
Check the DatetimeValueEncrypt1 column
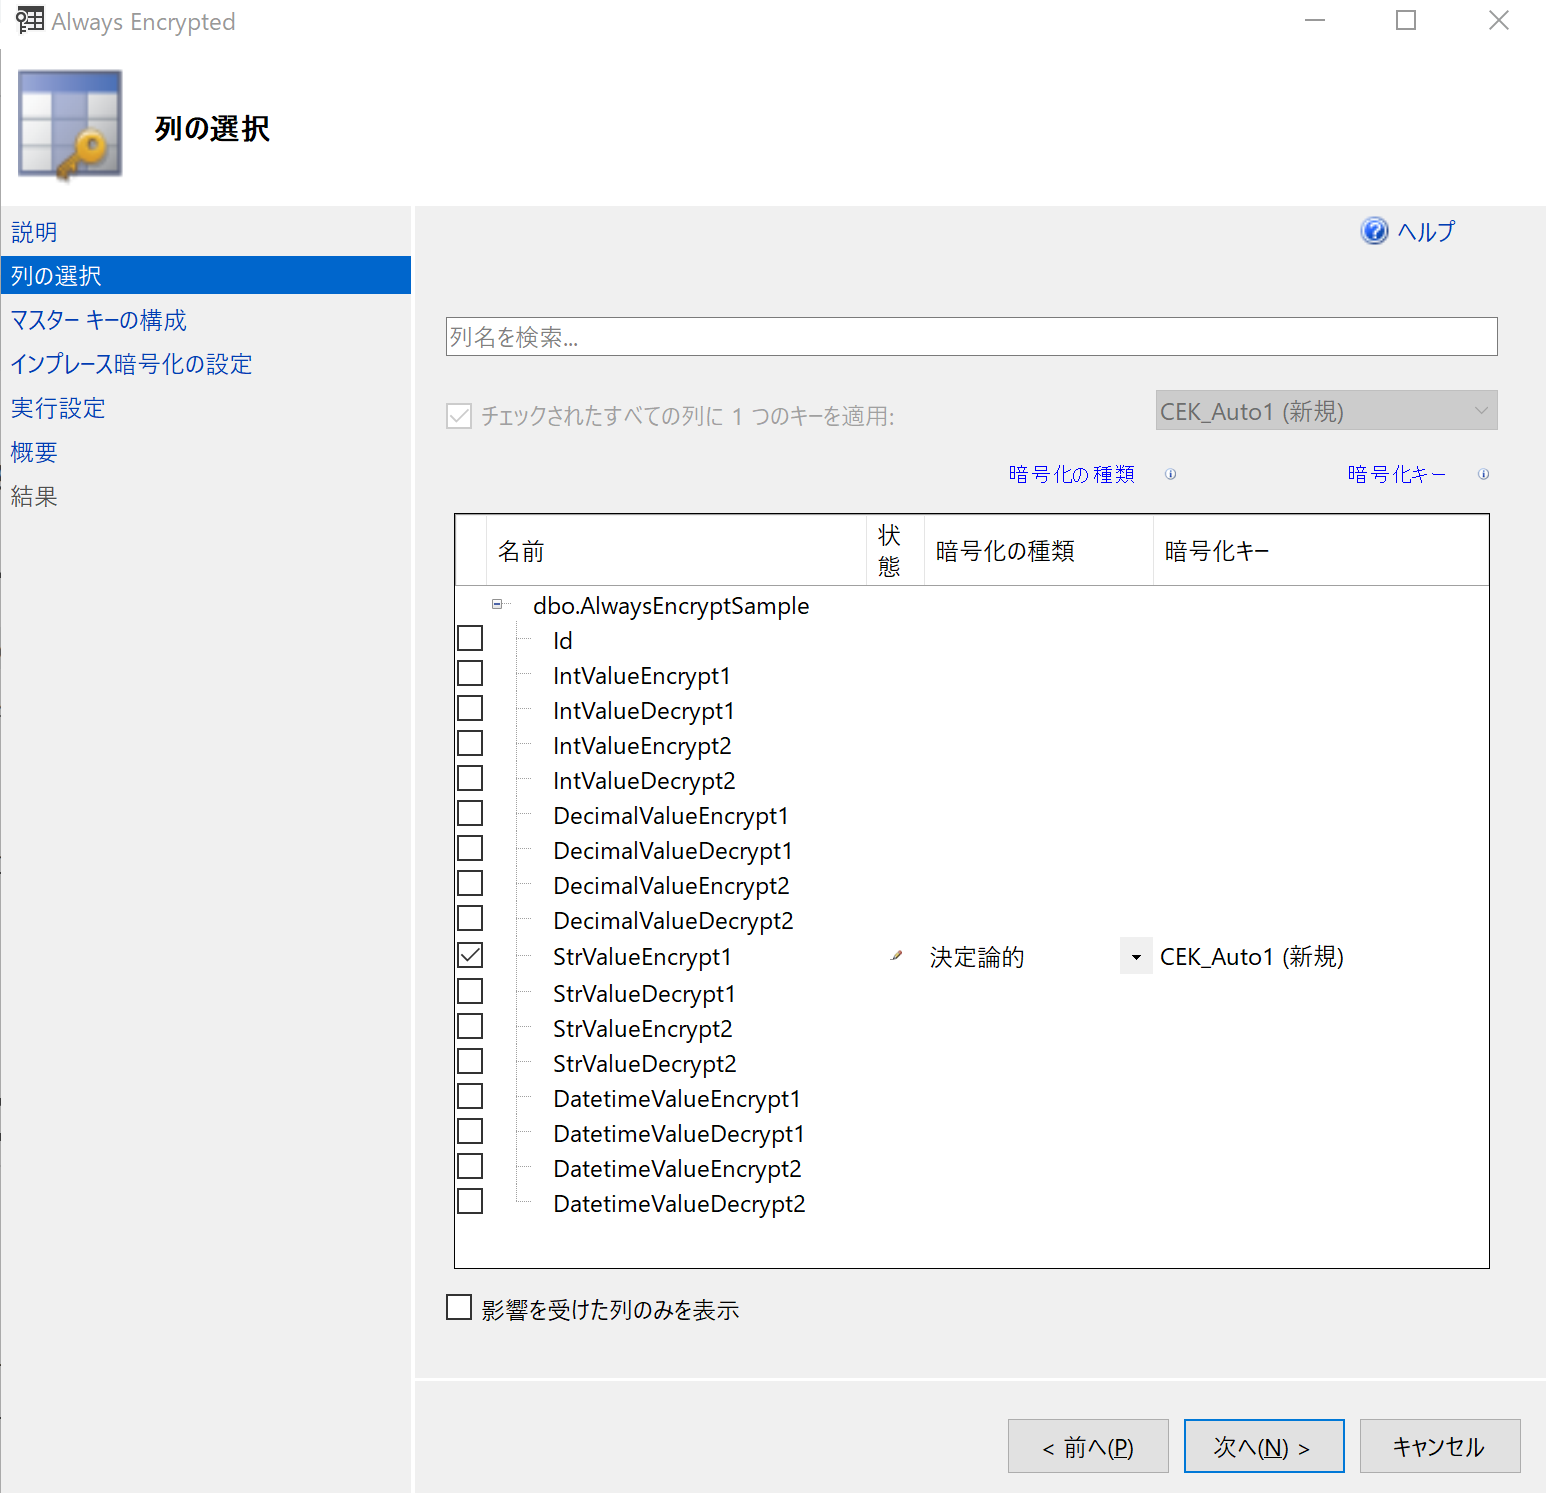(x=469, y=1095)
